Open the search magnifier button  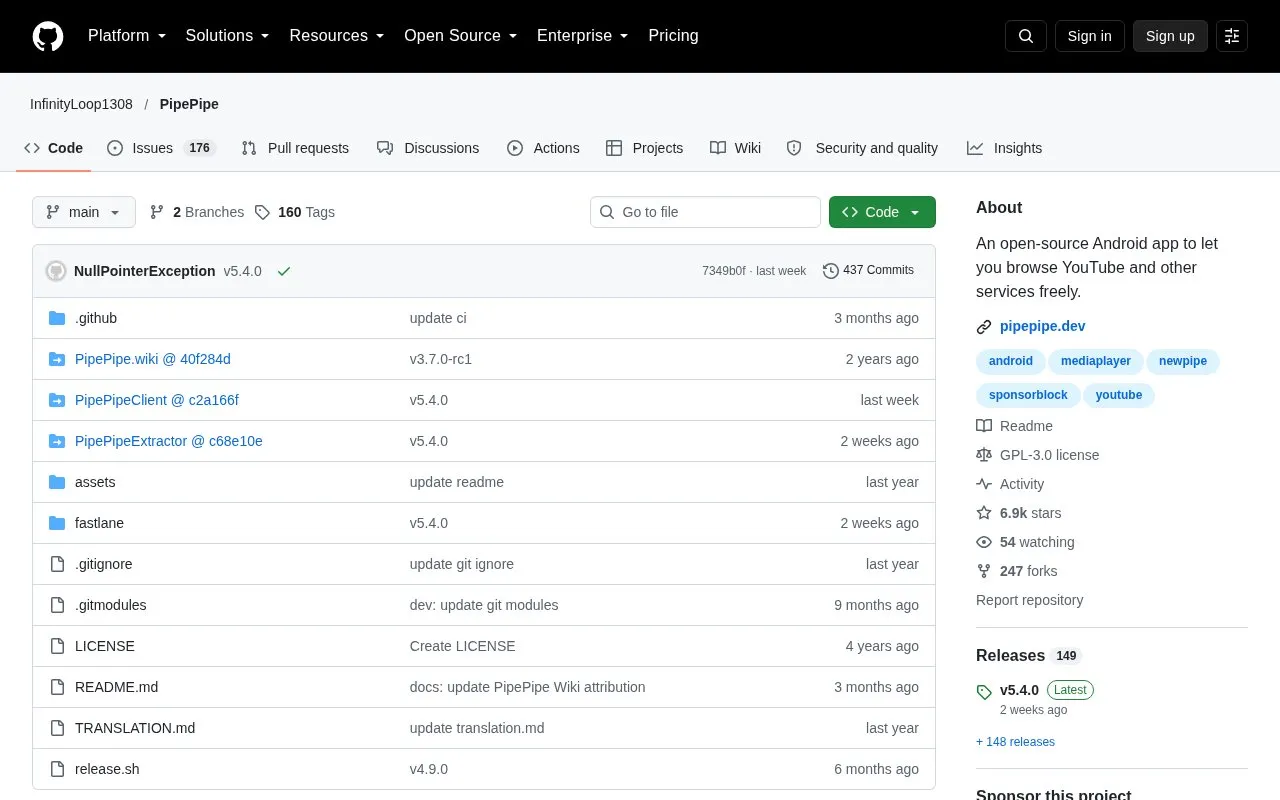[1026, 36]
